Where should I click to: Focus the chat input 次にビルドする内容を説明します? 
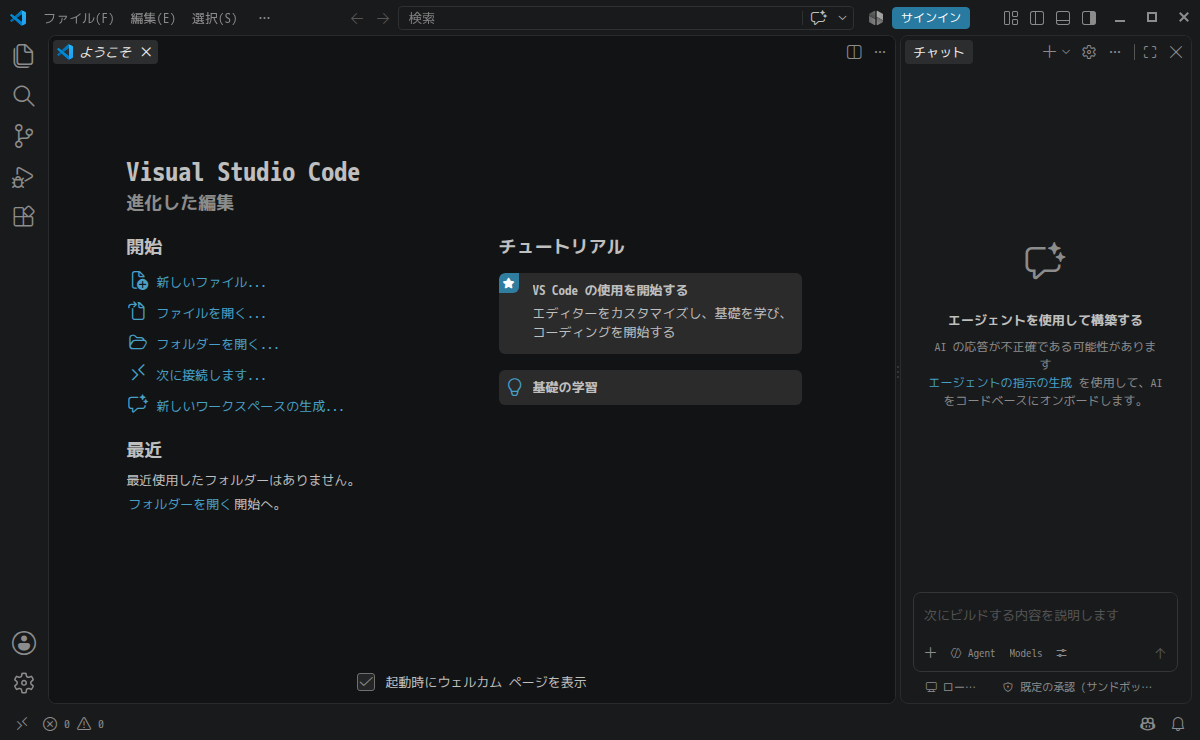click(1045, 615)
